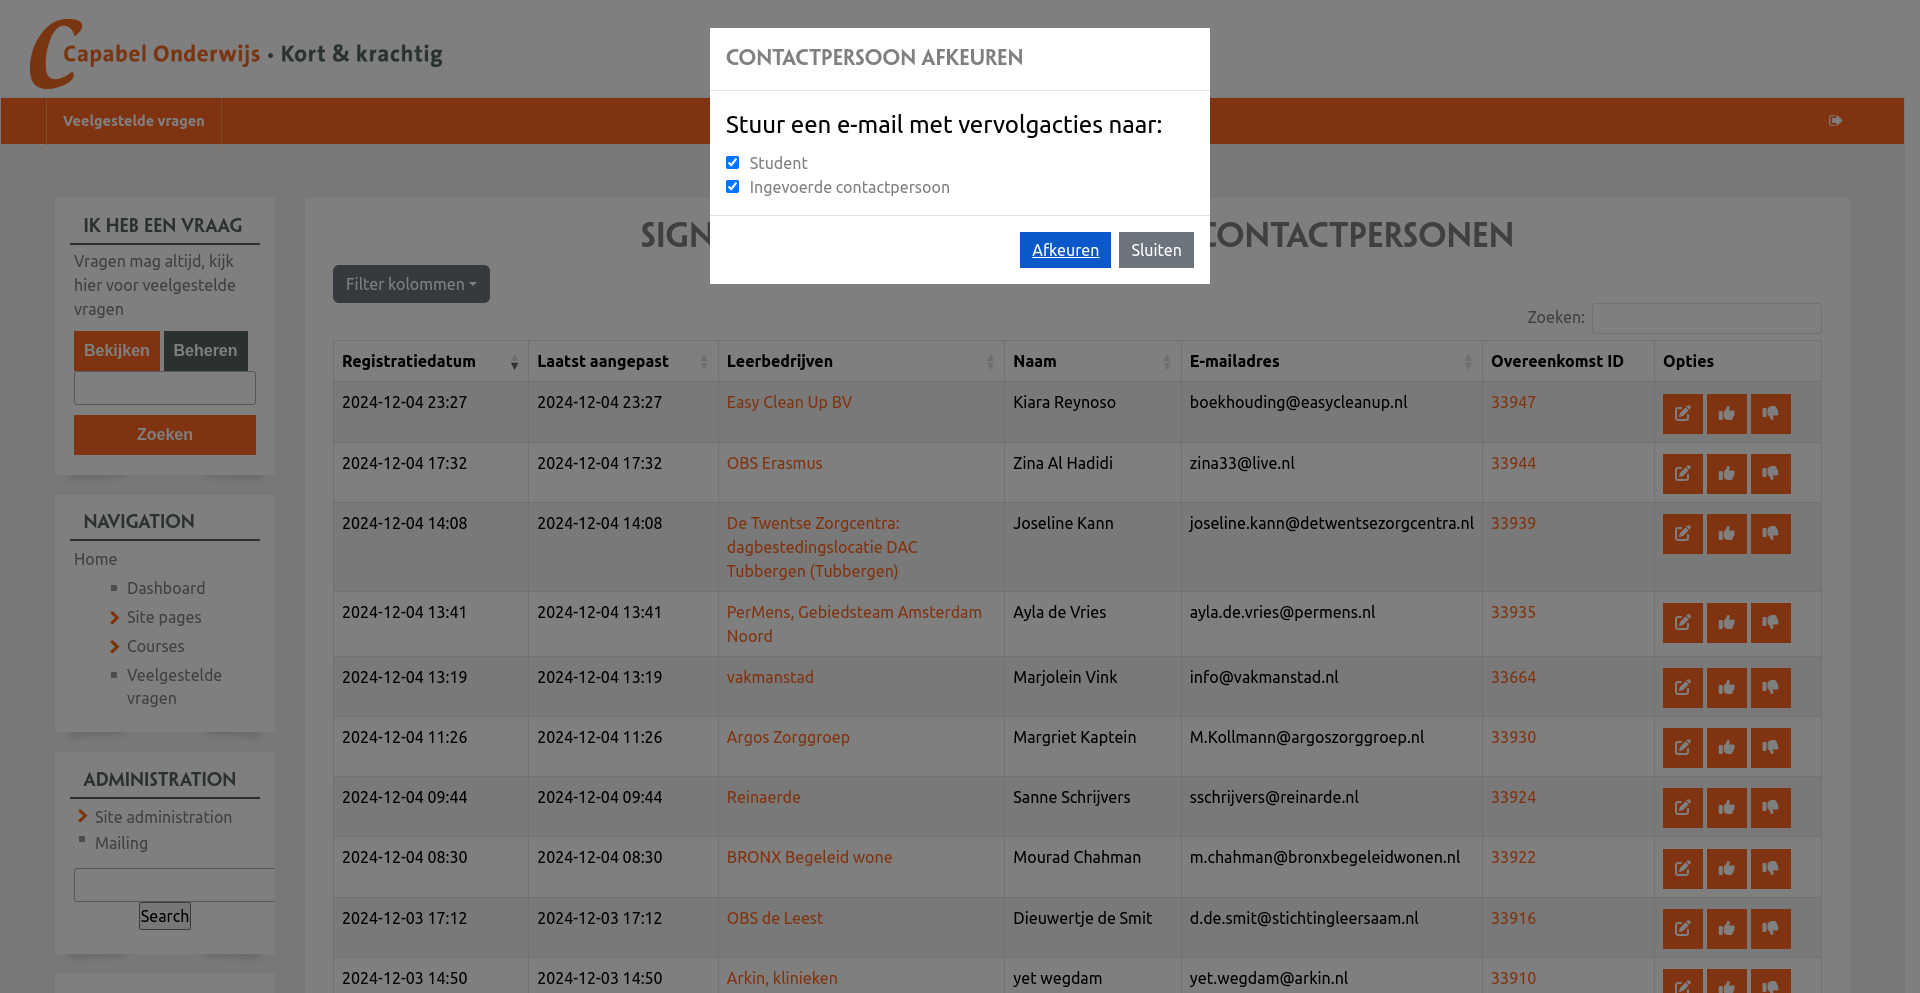1920x993 pixels.
Task: Click Afkeuren button in dialog
Action: (1065, 250)
